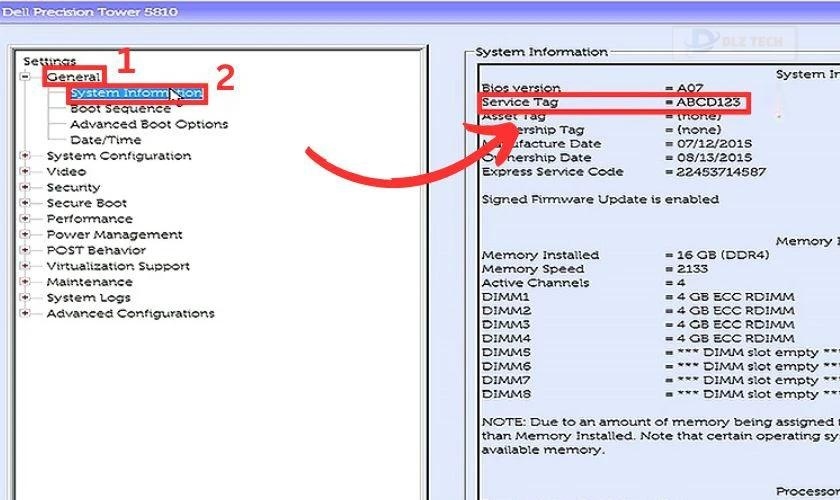Expand the Video node
Viewport: 840px width, 500px height.
tap(25, 171)
